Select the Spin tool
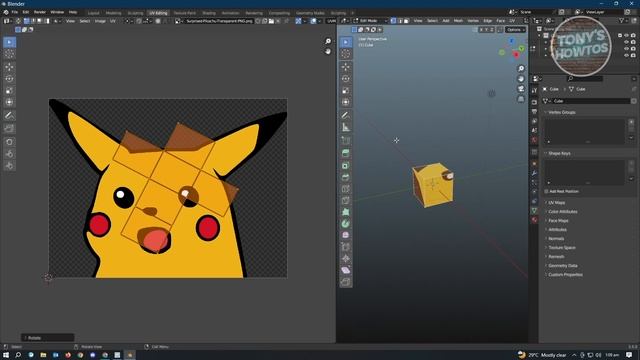The width and height of the screenshot is (640, 360). coord(346,224)
